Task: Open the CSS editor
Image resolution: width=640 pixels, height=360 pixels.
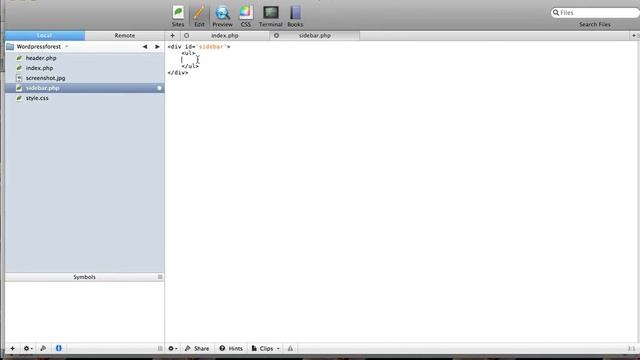Action: 246,16
